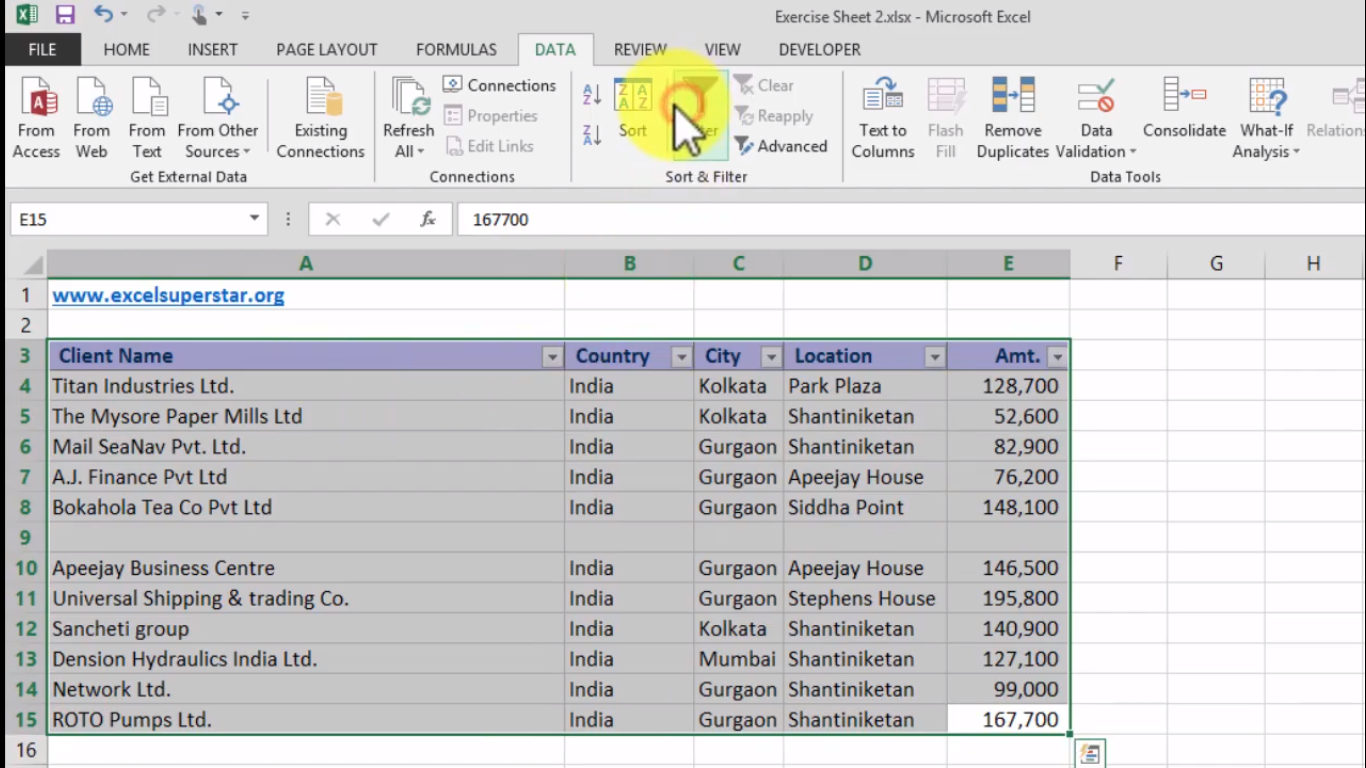Click the Quick Analysis icon below the table
This screenshot has width=1366, height=768.
pos(1089,753)
